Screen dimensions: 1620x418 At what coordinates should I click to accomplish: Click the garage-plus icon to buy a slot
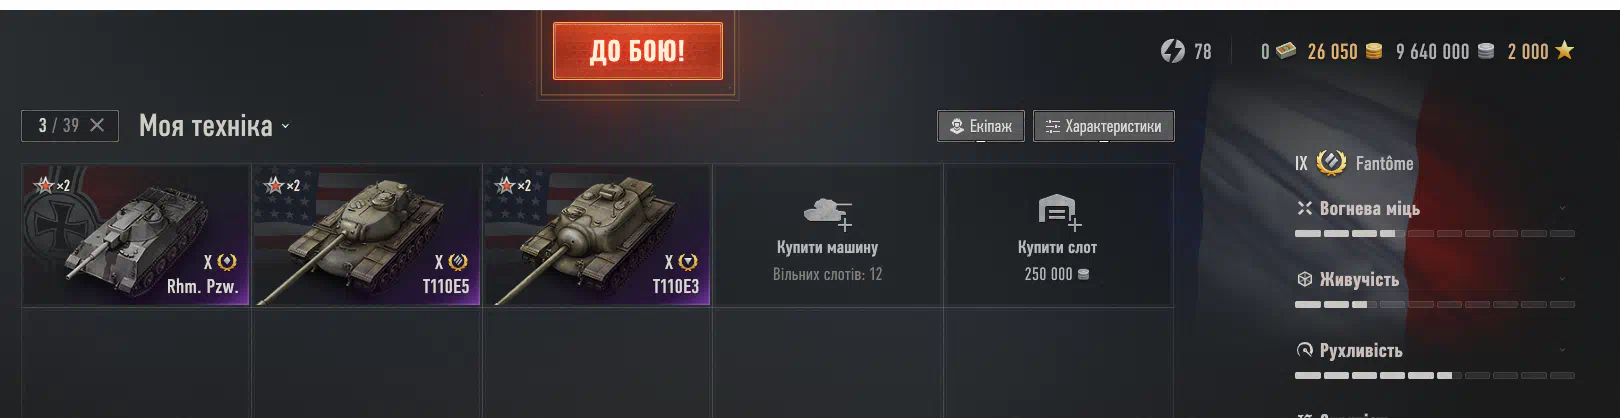click(1058, 211)
